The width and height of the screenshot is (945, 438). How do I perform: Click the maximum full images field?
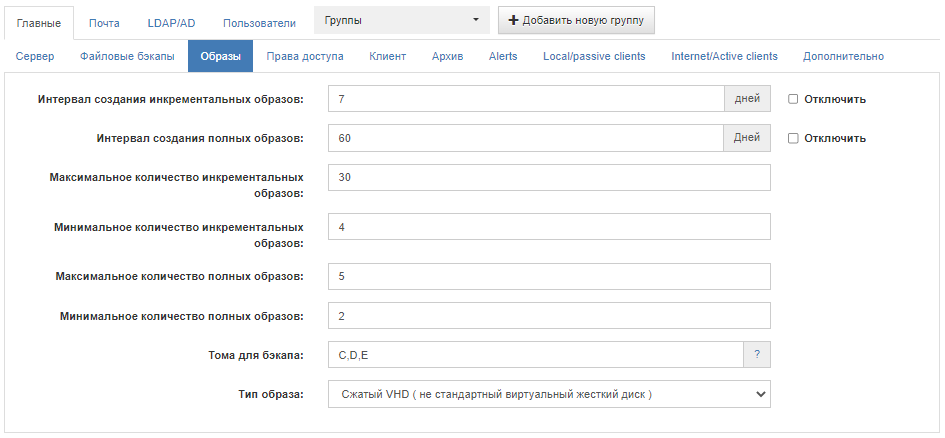point(549,277)
